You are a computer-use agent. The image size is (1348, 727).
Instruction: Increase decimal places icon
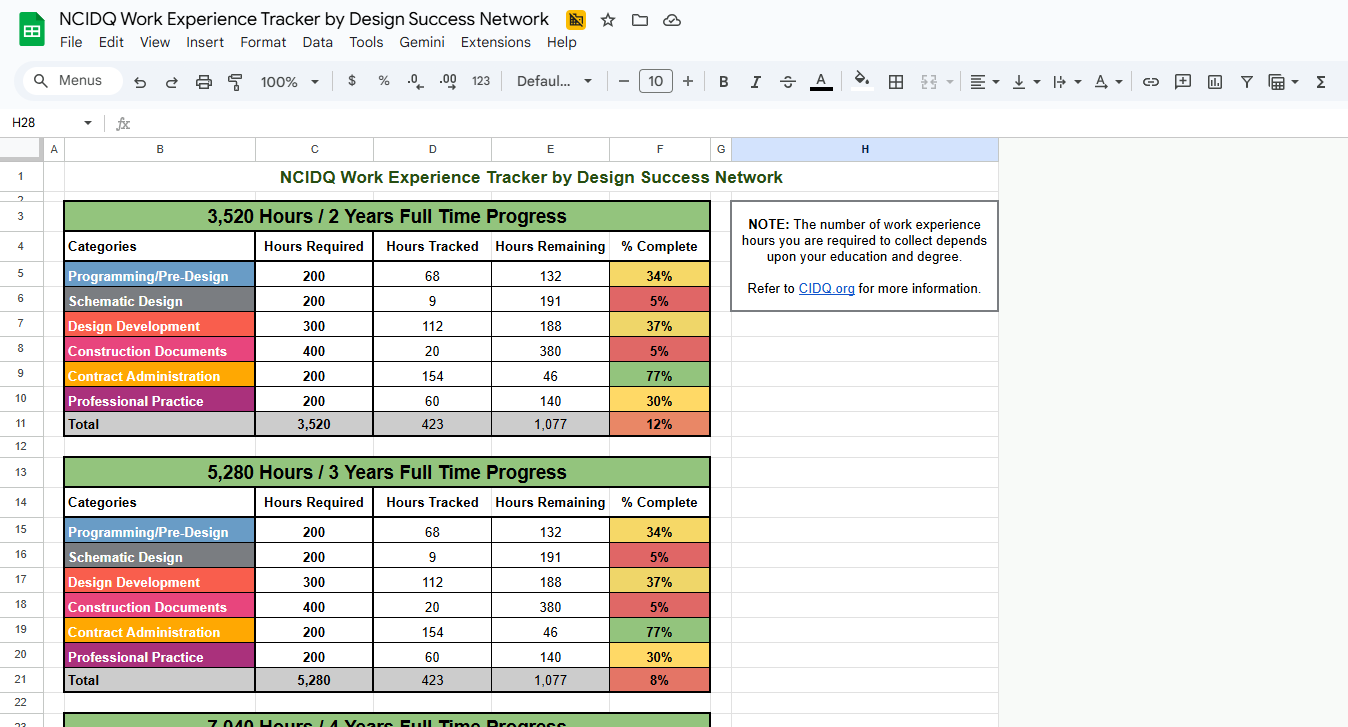(x=448, y=81)
